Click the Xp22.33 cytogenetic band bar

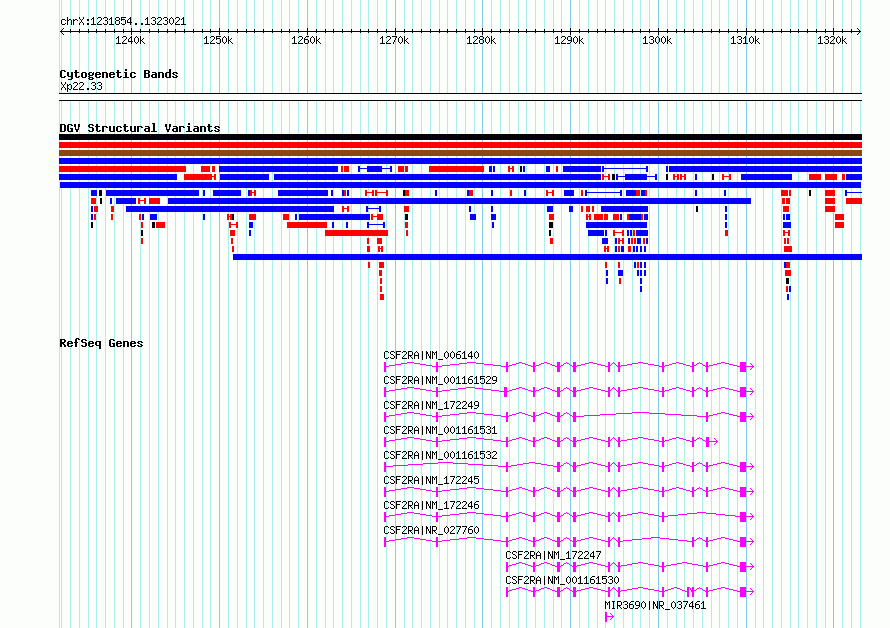pos(460,97)
